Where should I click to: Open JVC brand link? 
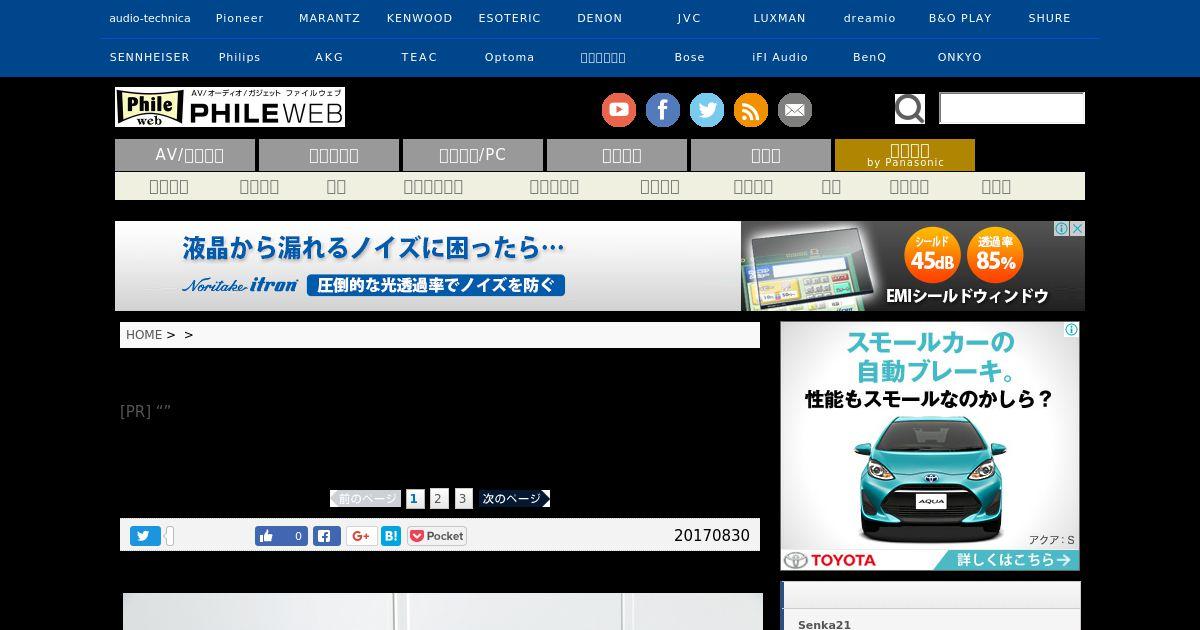pos(690,18)
